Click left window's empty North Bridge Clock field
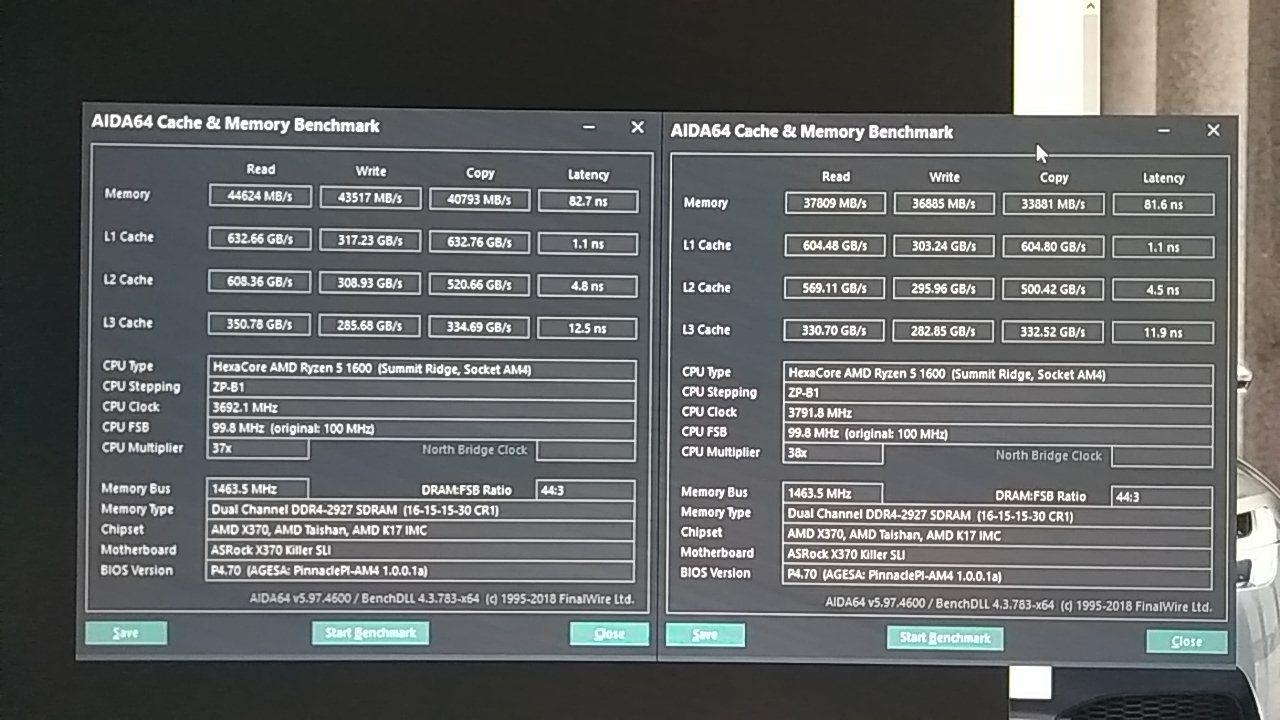 tap(585, 451)
